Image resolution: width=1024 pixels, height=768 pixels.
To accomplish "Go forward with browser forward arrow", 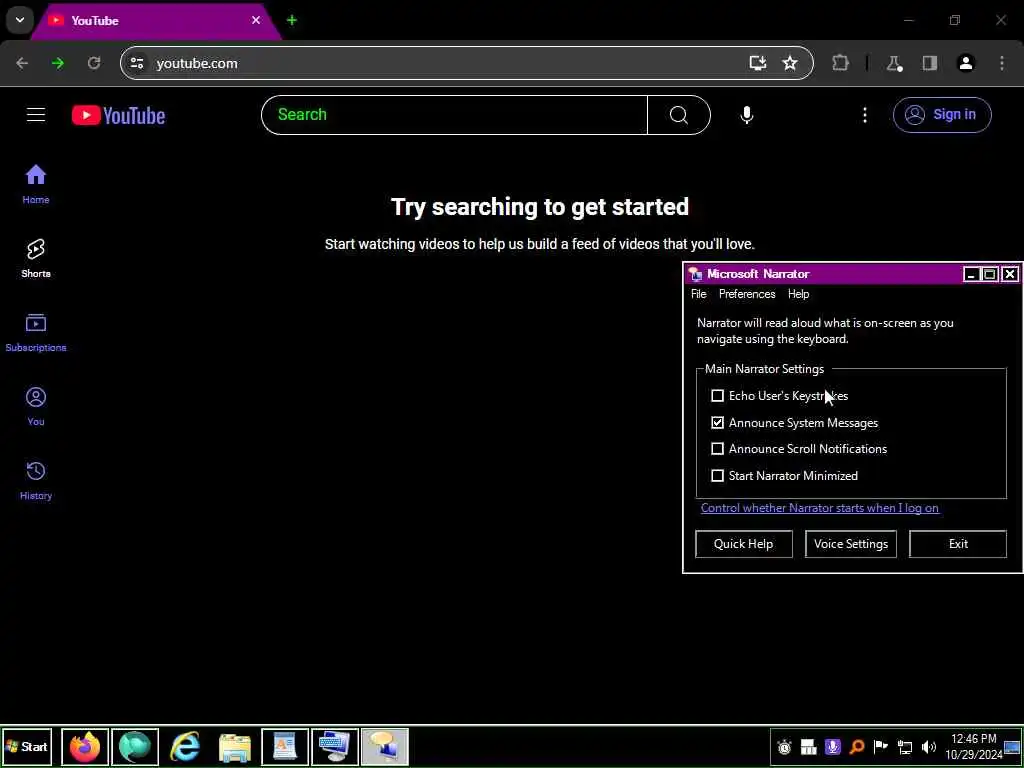I will coord(58,63).
